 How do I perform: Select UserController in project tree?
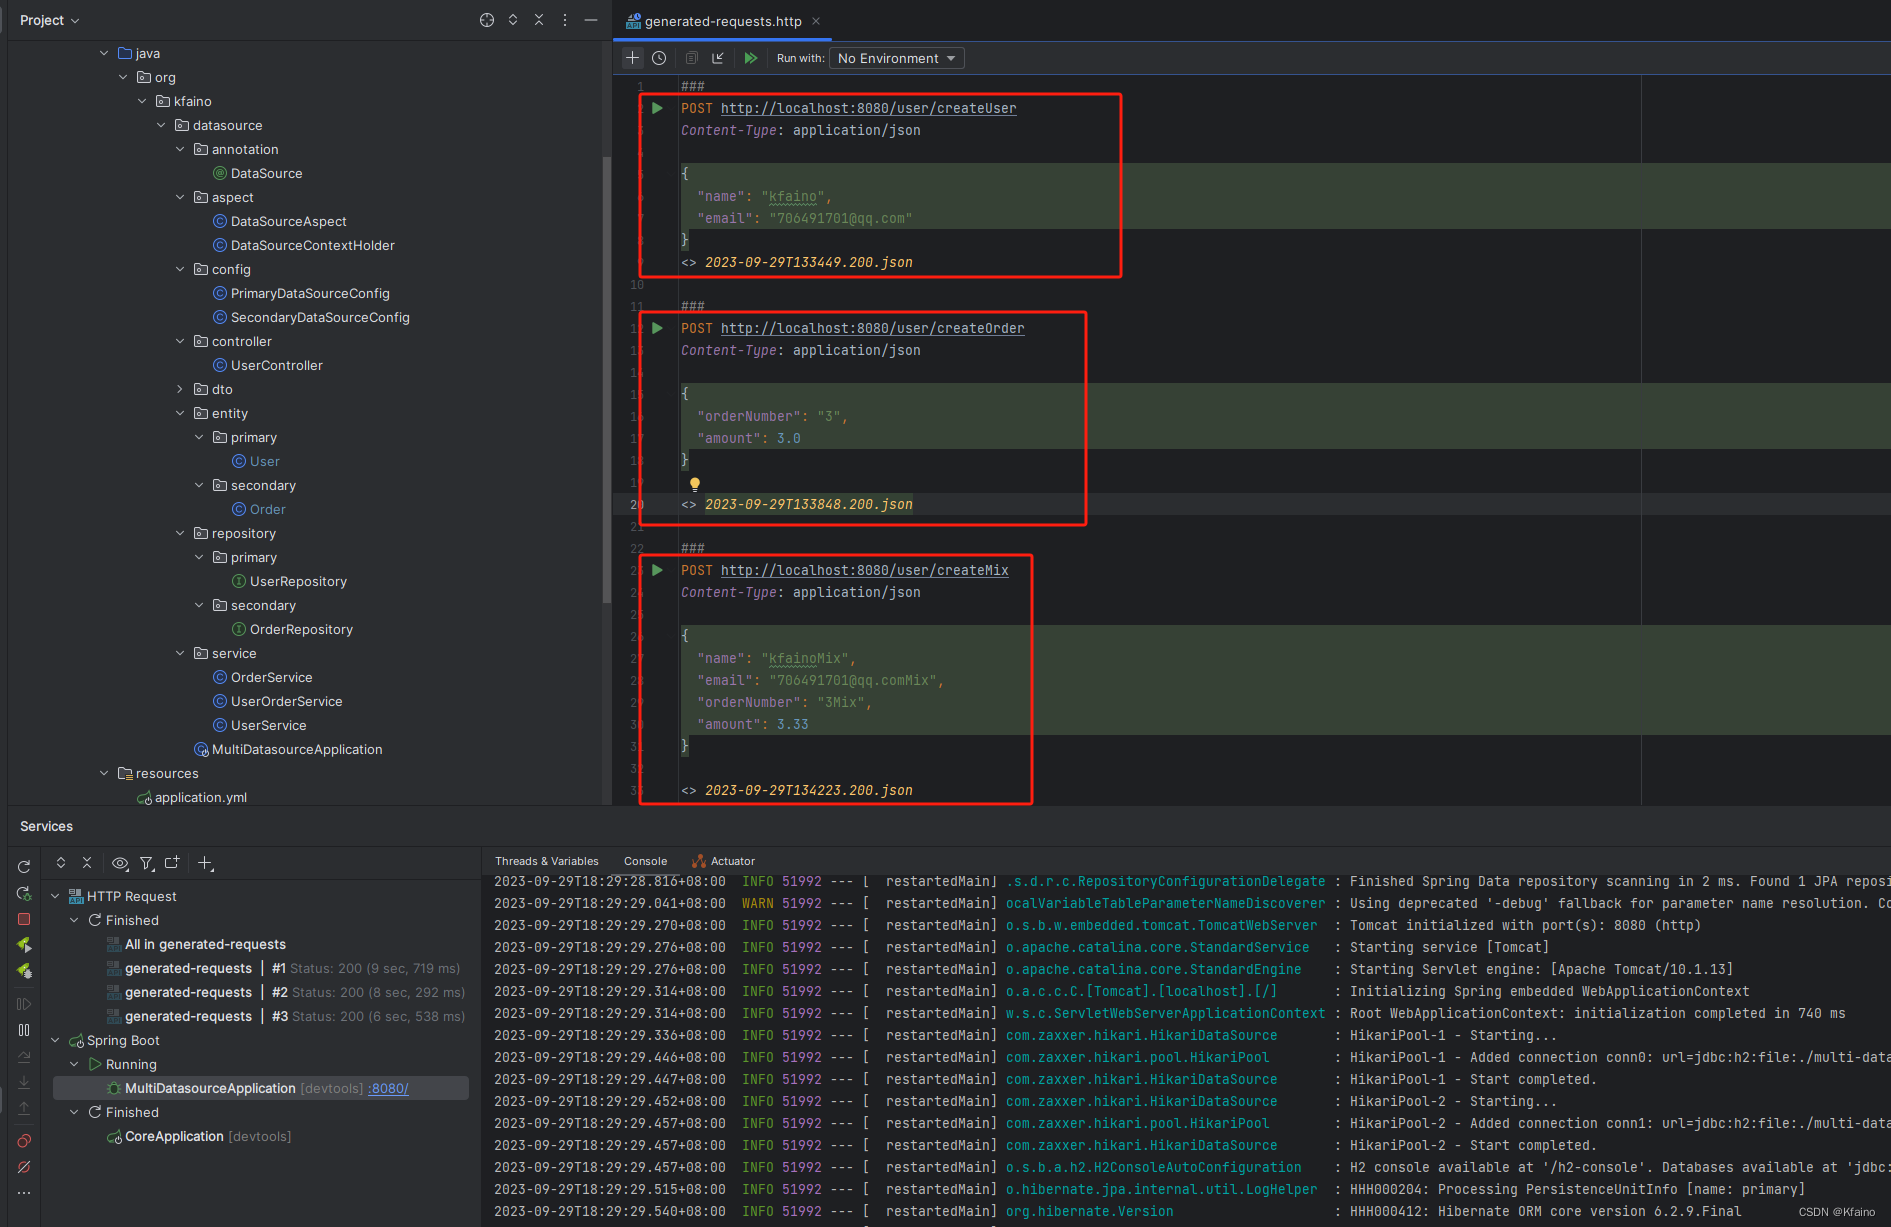(268, 365)
